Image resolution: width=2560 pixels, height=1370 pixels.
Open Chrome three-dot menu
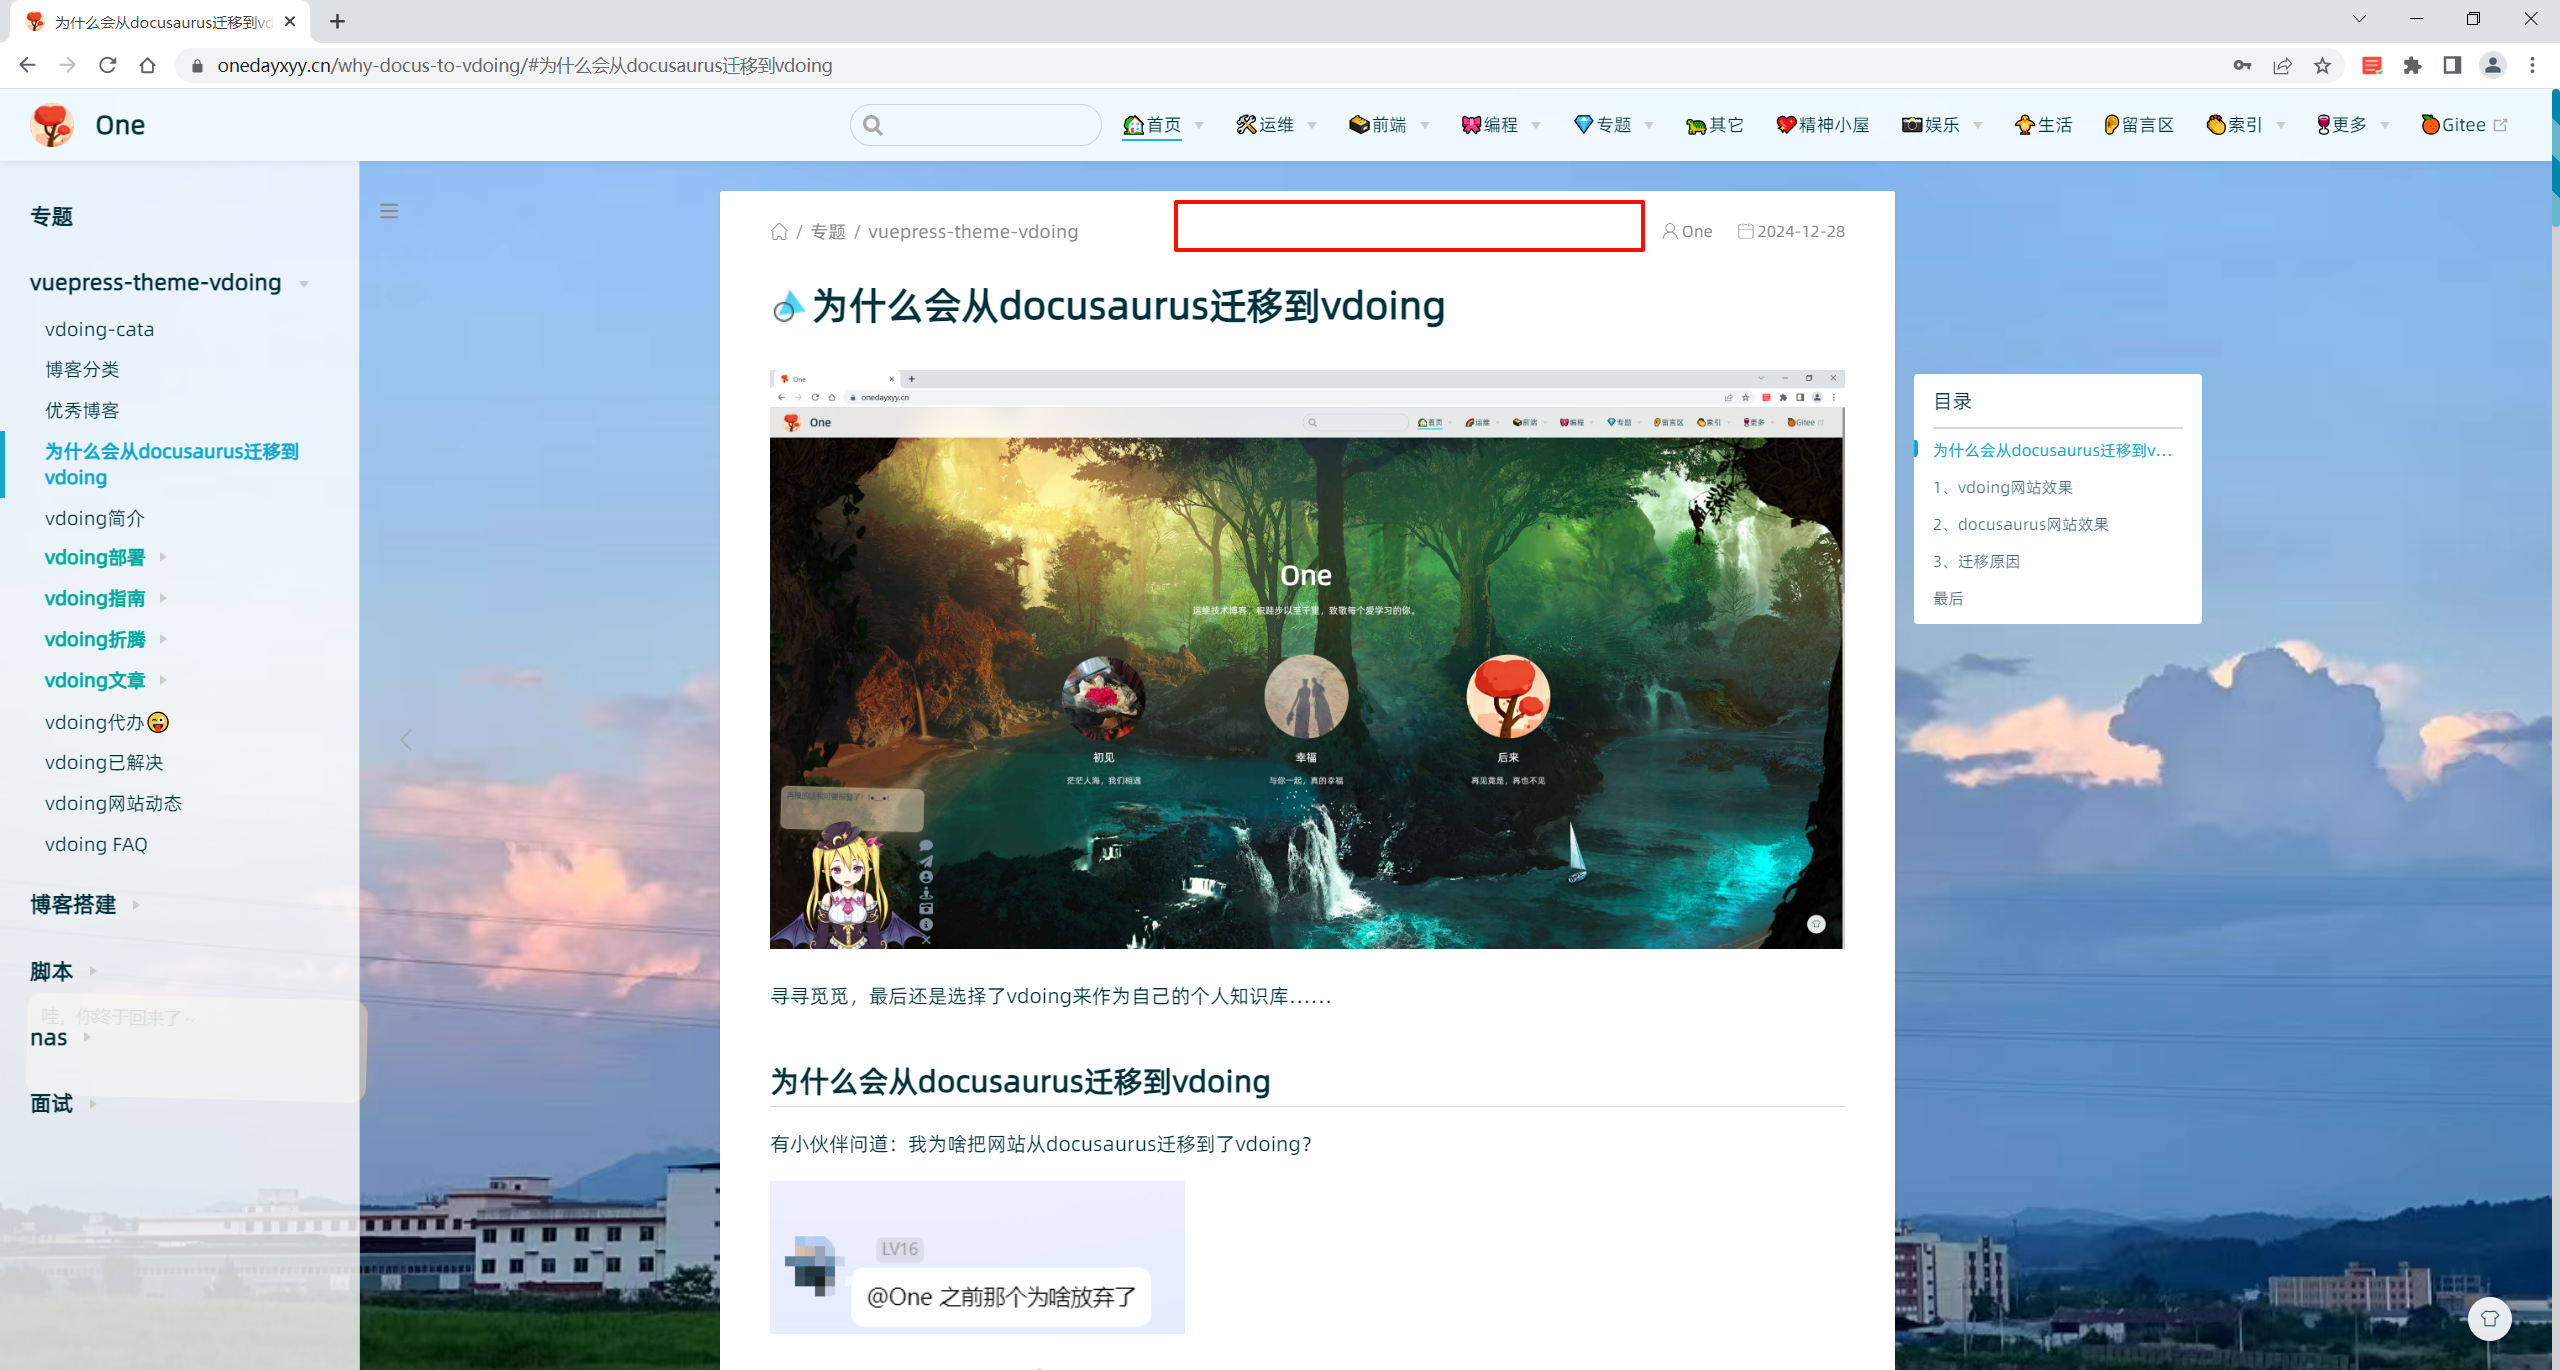[2532, 65]
